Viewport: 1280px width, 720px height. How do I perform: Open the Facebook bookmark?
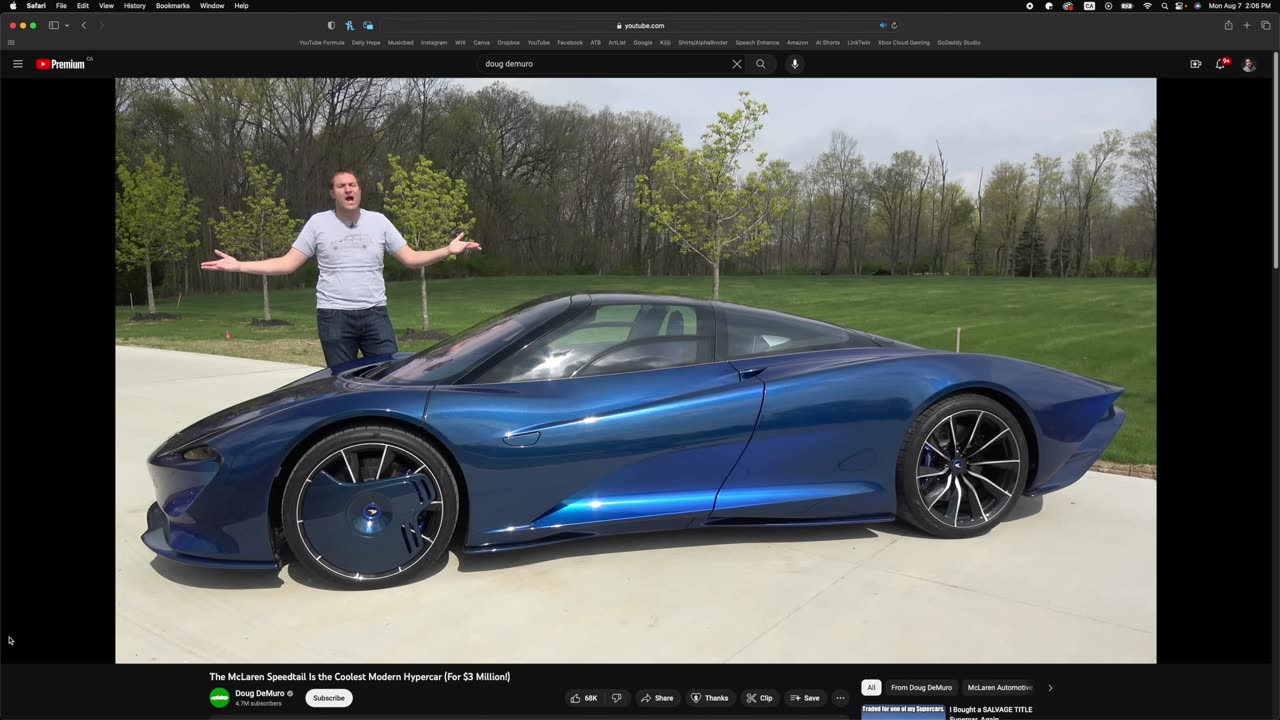pyautogui.click(x=570, y=43)
